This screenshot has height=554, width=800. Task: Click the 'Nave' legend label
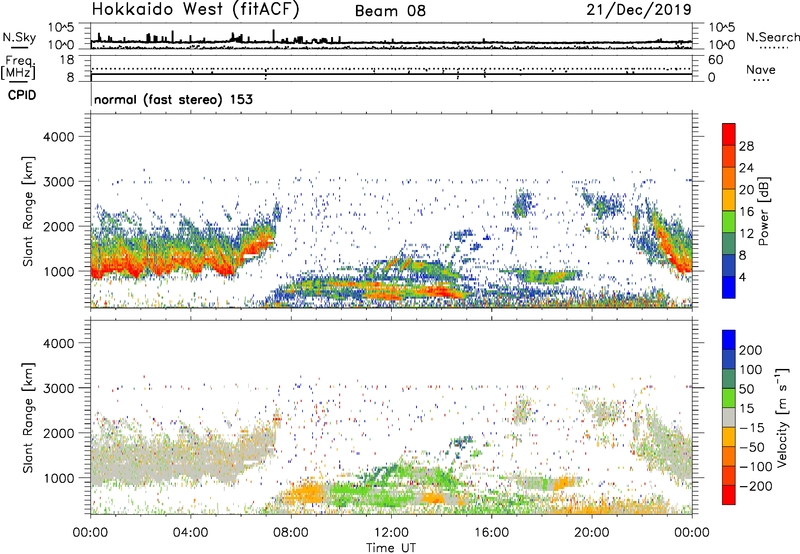pos(761,69)
